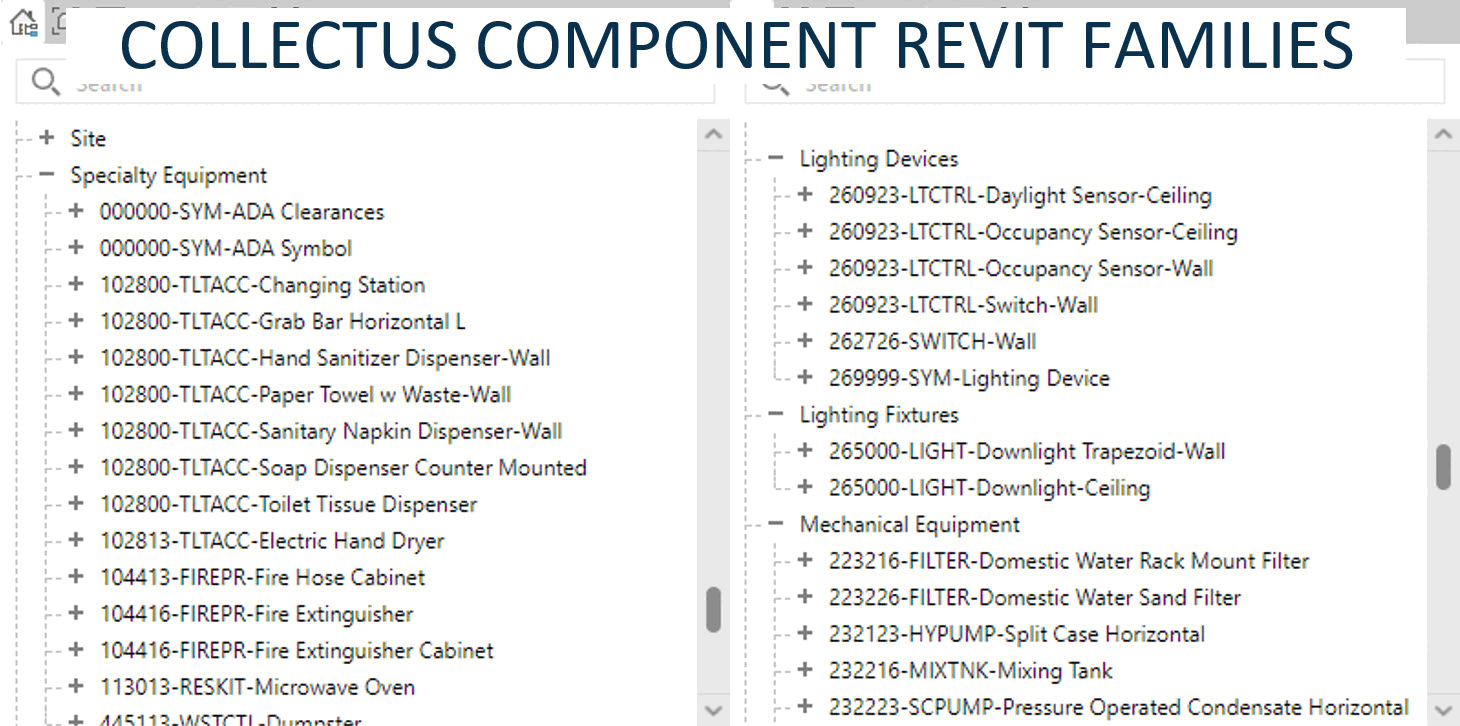Expand 104416-FIREPR-Fire Extinguisher family

(76, 613)
